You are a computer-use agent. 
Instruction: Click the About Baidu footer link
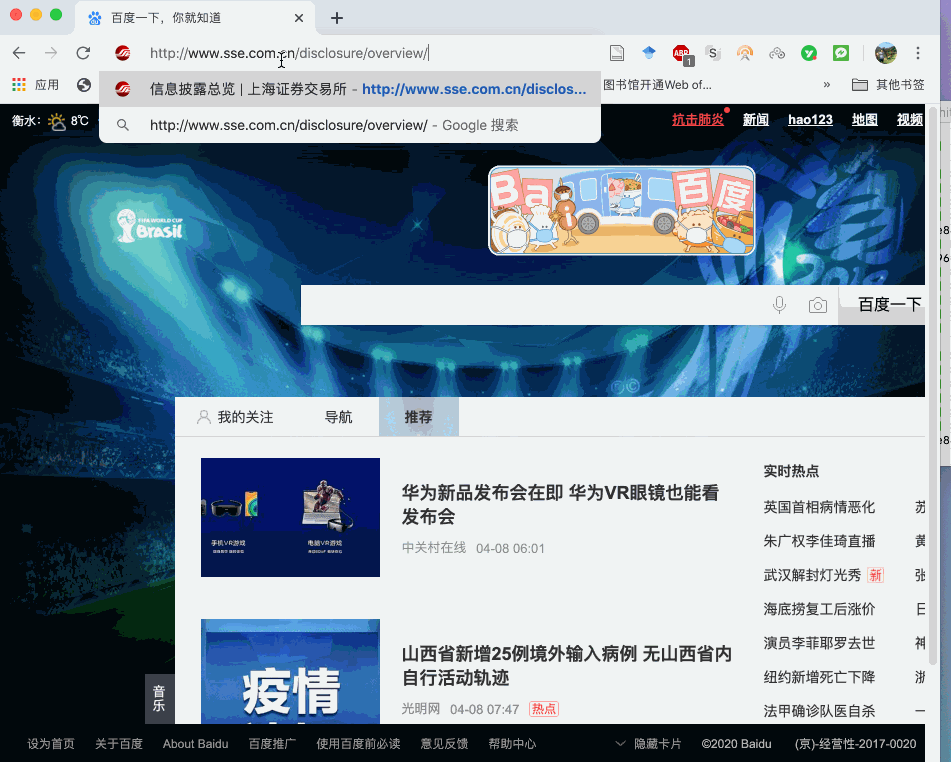click(x=195, y=744)
